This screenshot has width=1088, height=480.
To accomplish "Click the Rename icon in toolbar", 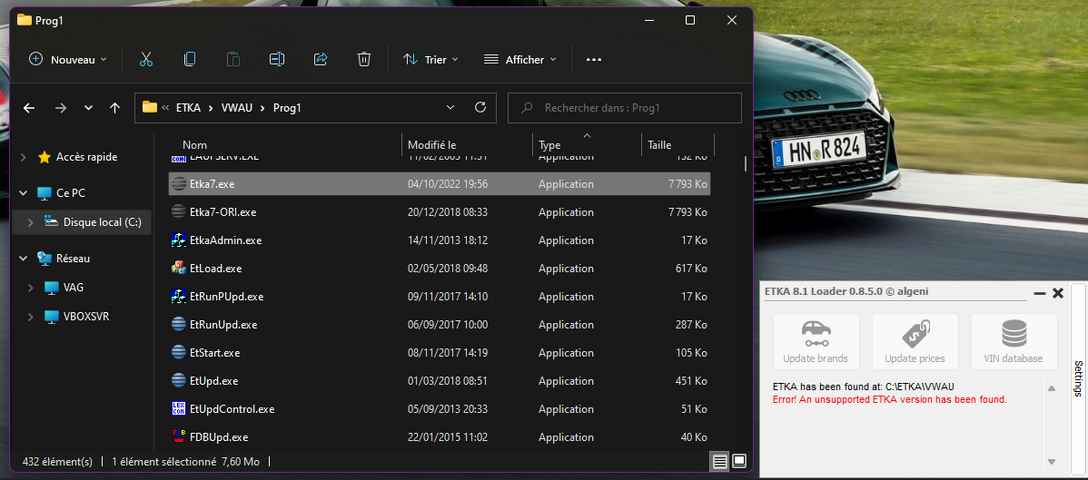I will 277,60.
